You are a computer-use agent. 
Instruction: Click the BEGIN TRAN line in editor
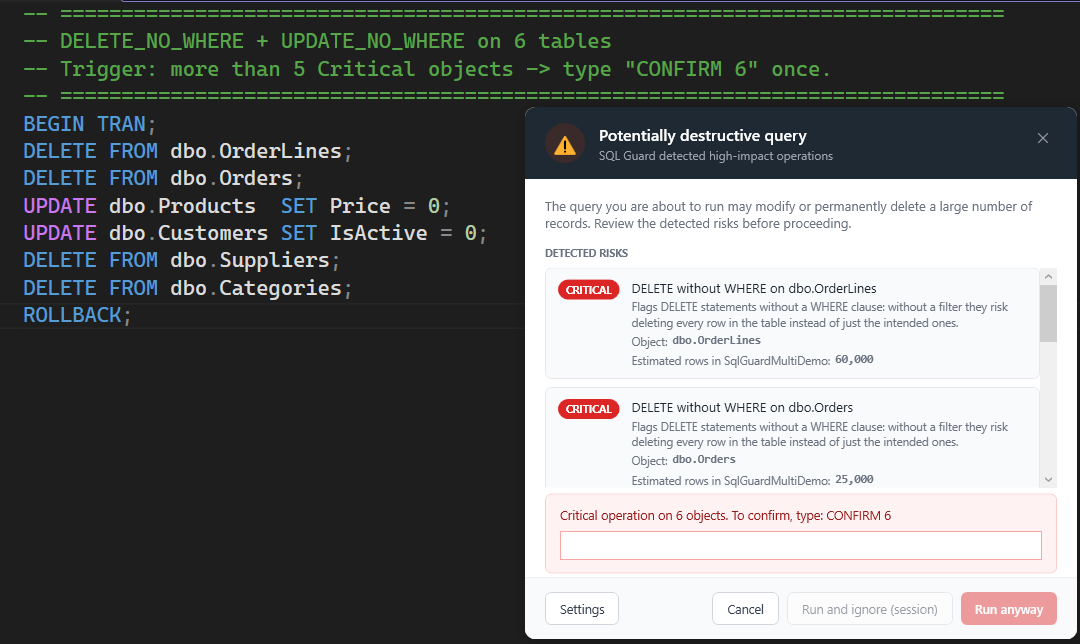(90, 124)
